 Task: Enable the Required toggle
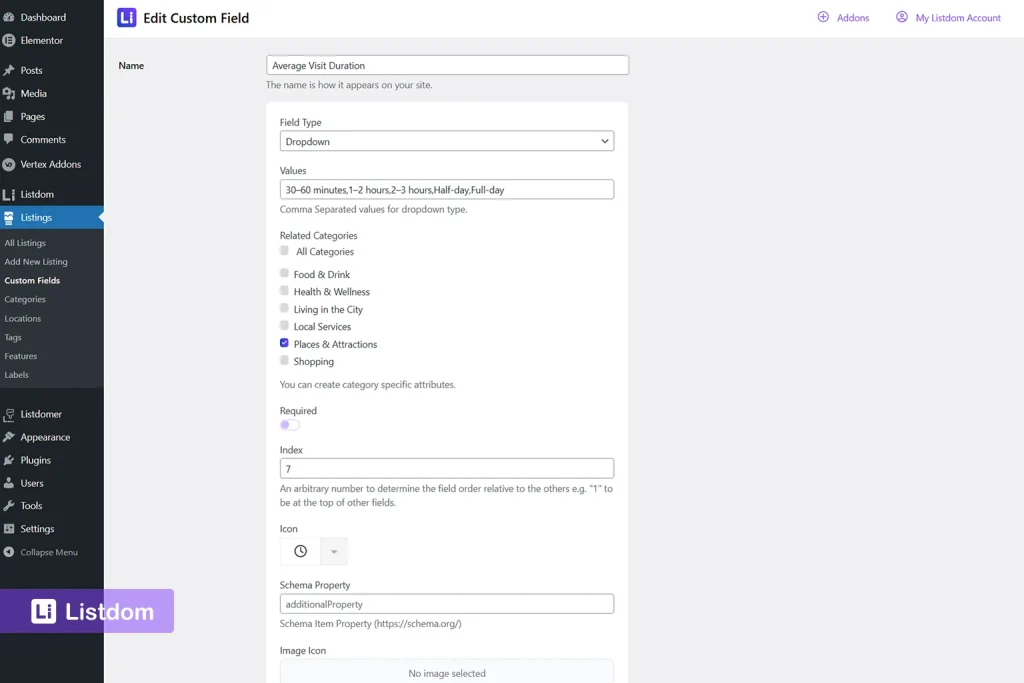(290, 424)
